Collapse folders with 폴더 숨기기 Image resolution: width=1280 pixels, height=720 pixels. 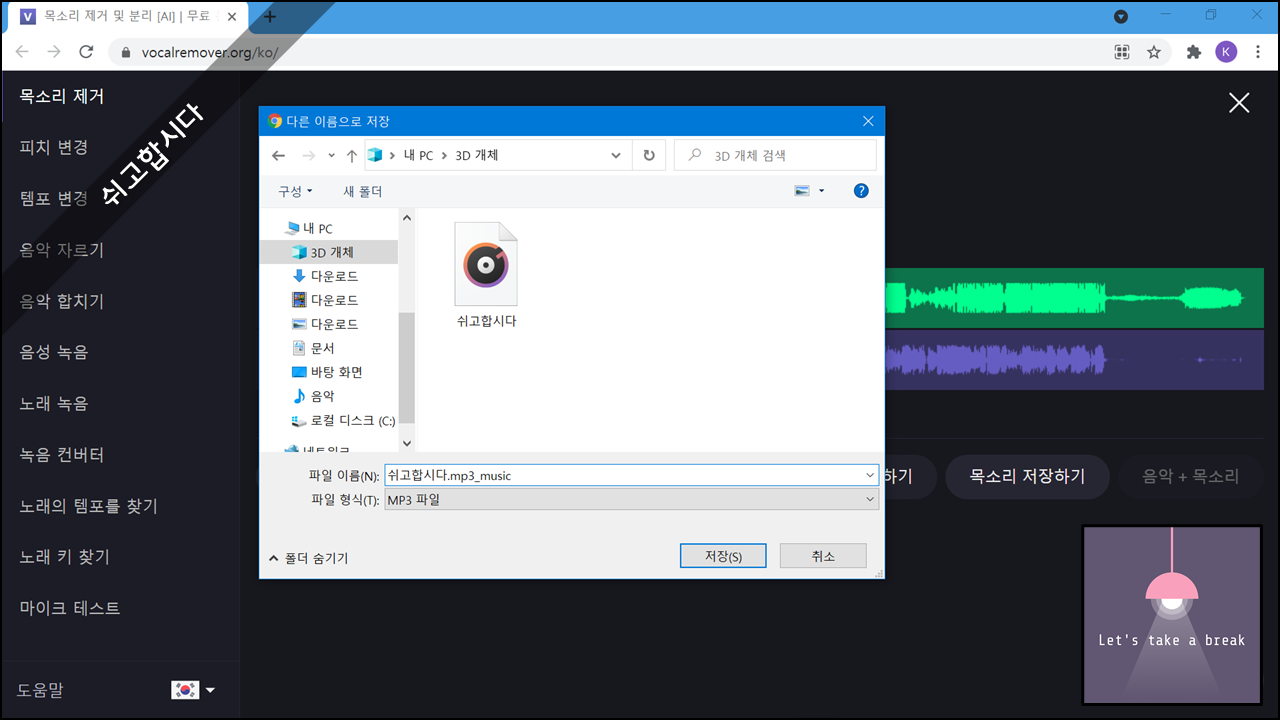click(x=308, y=558)
